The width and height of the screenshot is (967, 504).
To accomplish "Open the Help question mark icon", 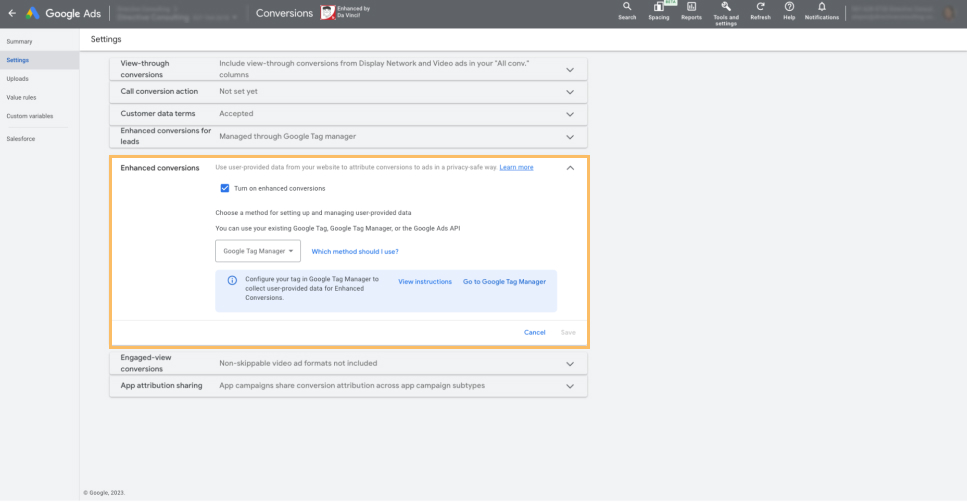I will [x=789, y=10].
